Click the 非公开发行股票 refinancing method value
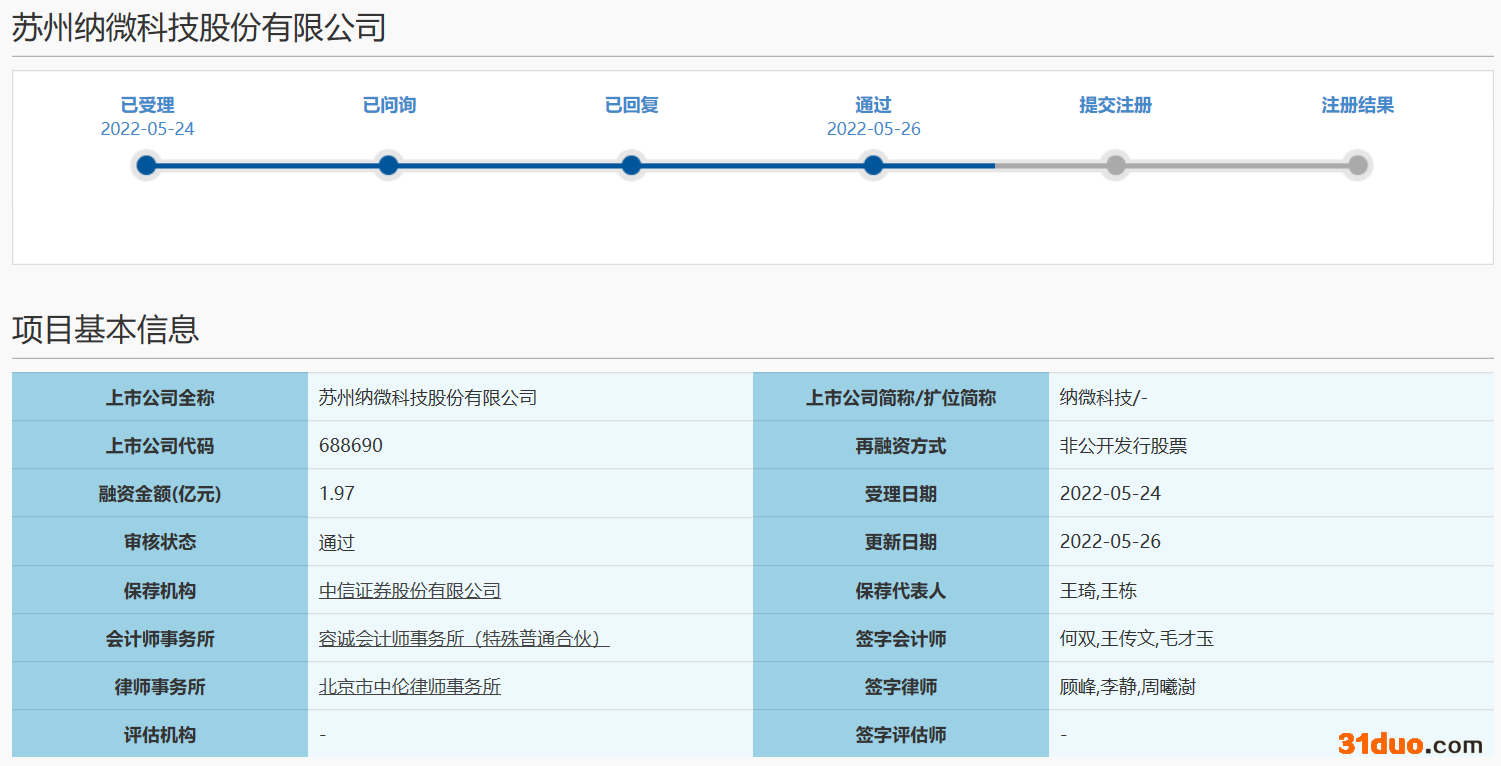 point(1123,446)
